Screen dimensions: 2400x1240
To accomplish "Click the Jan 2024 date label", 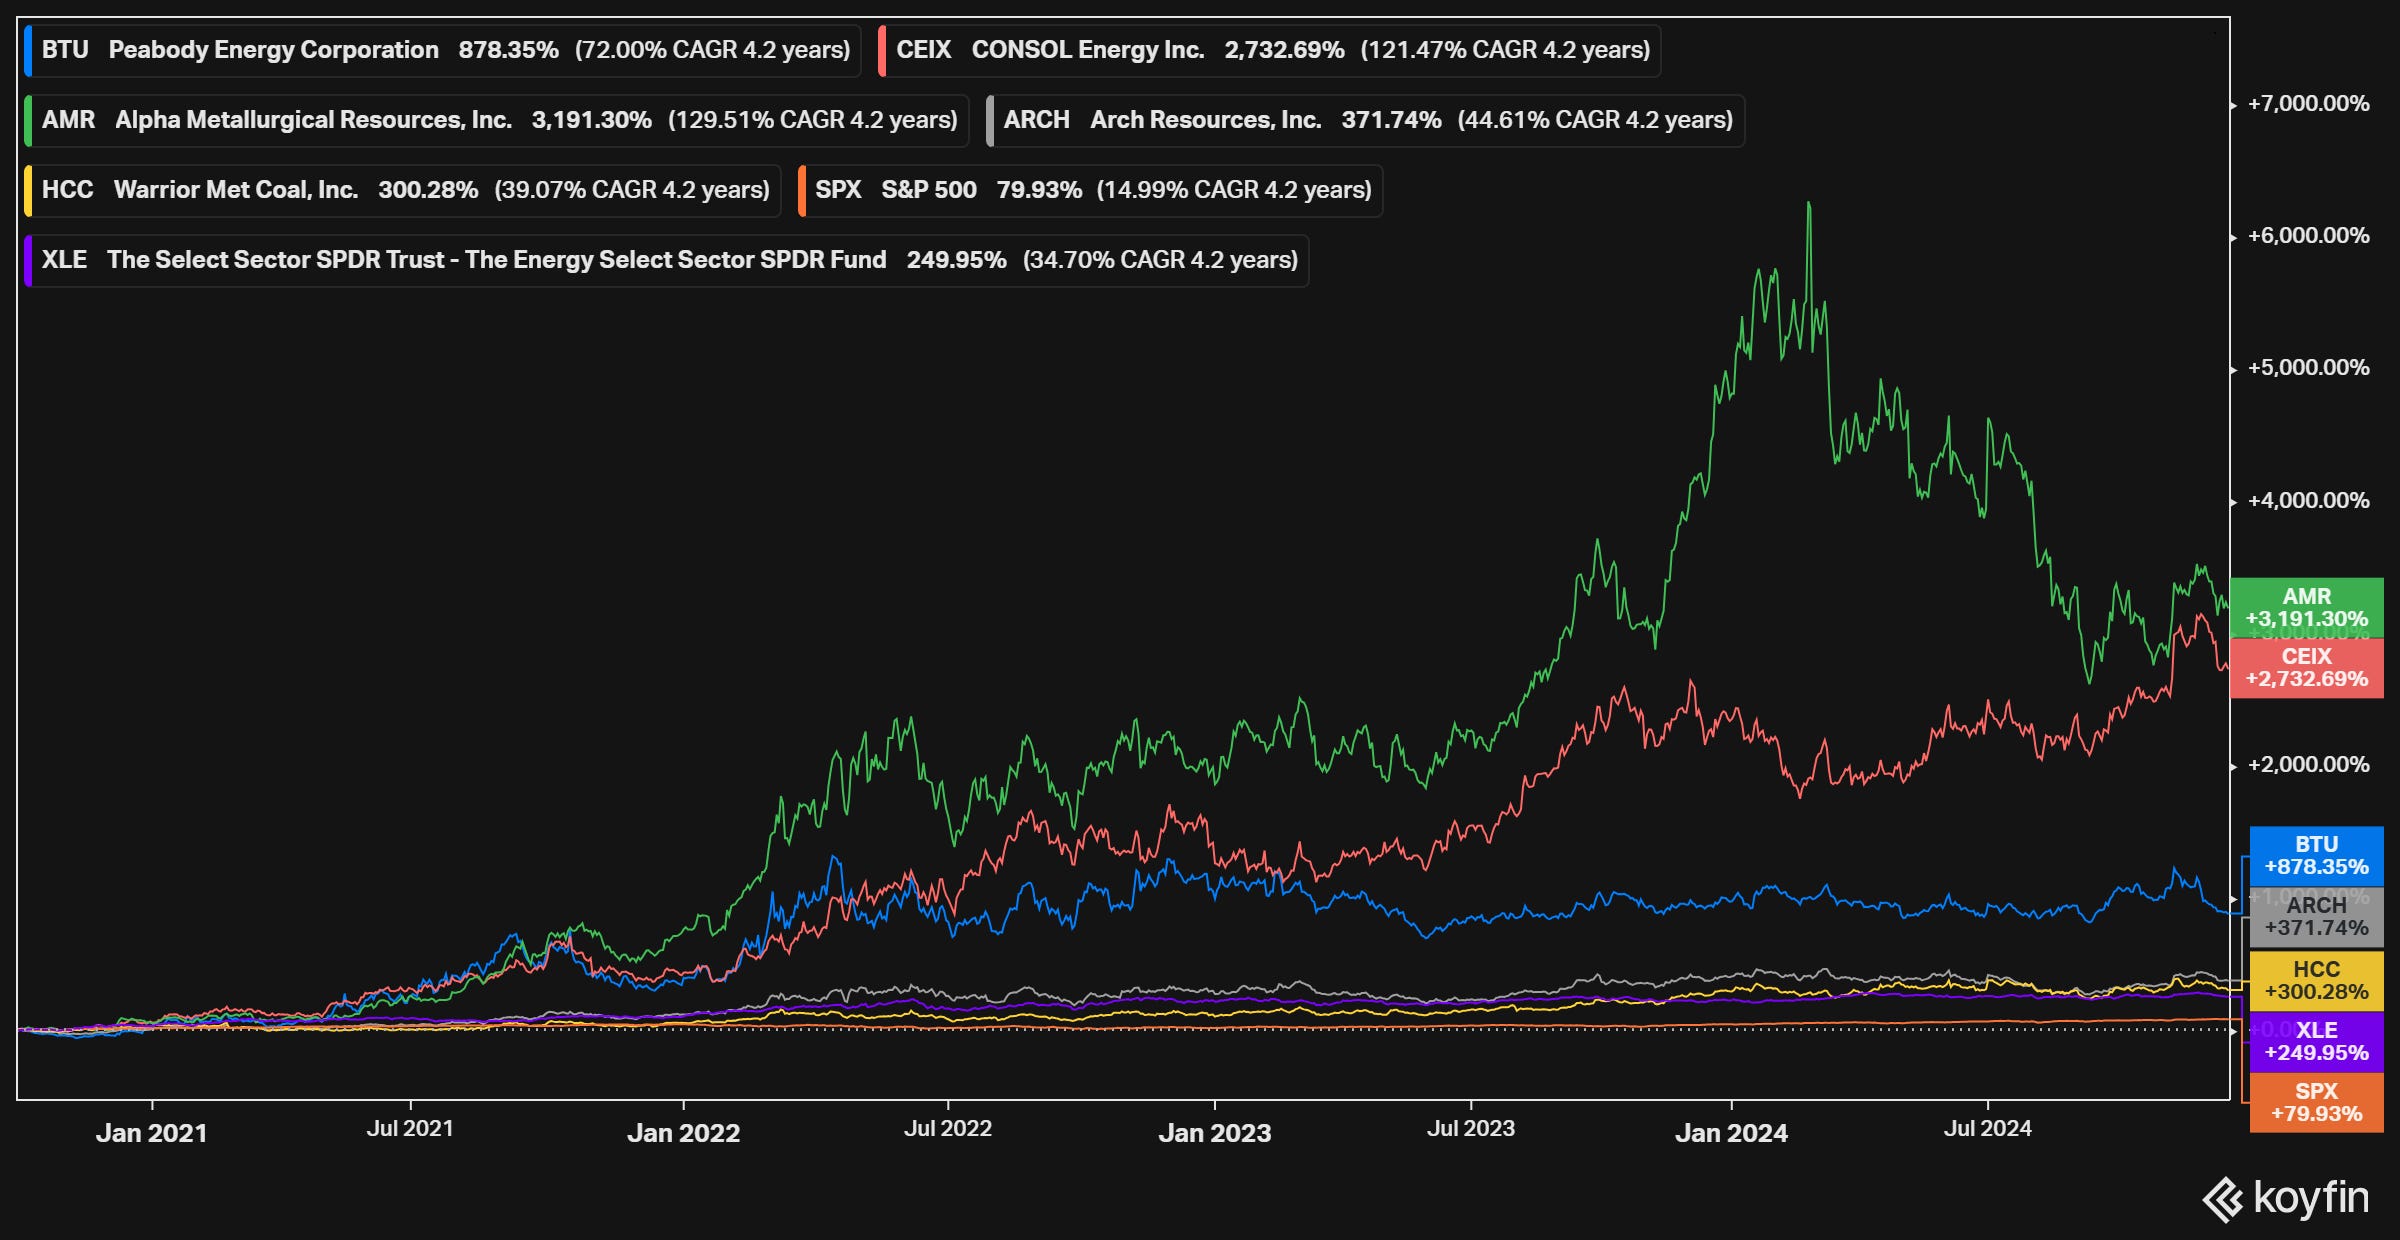I will tap(1732, 1133).
